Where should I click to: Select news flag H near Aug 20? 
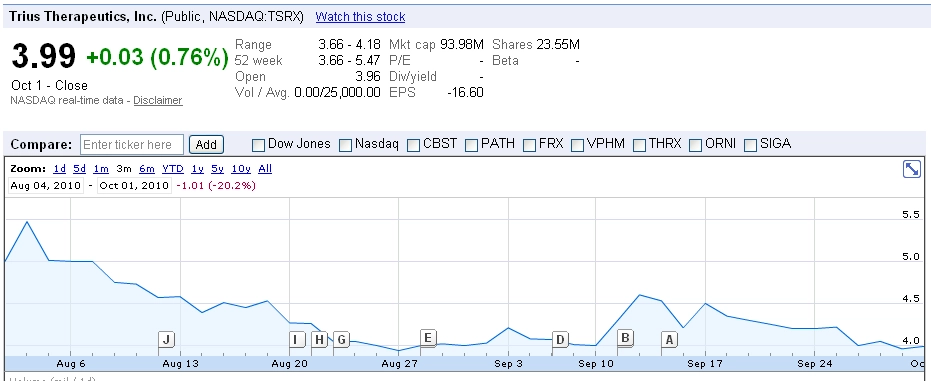tap(319, 340)
